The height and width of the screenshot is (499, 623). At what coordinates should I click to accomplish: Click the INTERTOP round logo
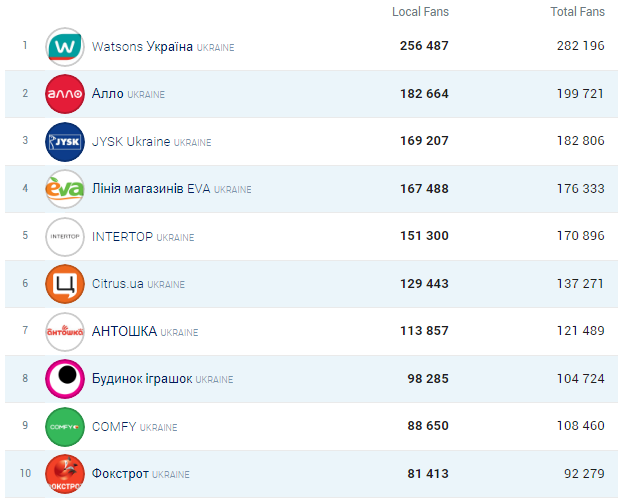click(x=65, y=237)
